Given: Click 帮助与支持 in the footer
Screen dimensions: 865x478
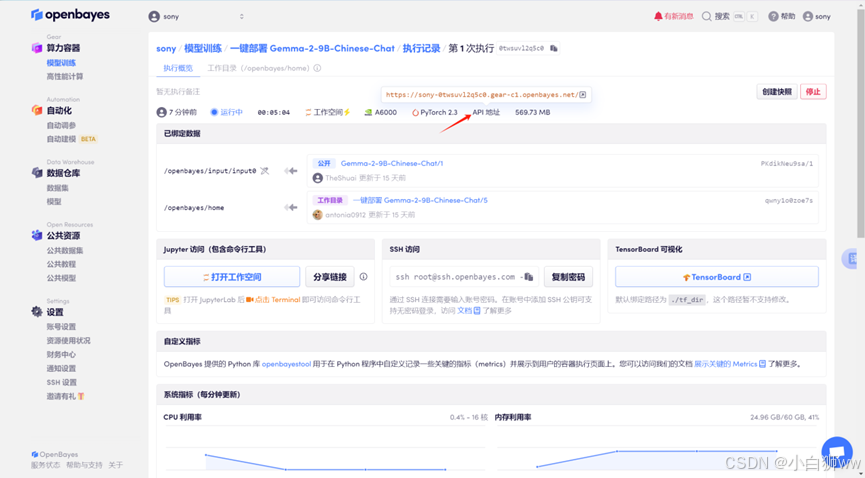Looking at the screenshot, I should pyautogui.click(x=84, y=465).
